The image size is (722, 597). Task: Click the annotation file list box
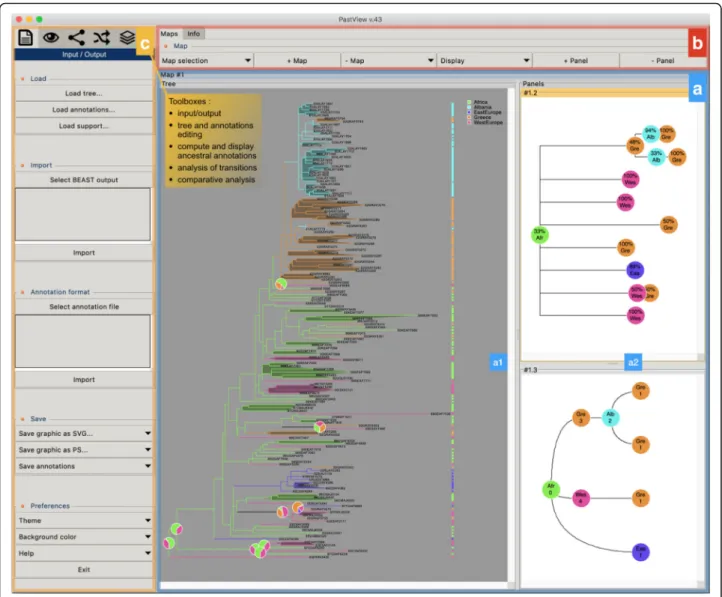(83, 341)
